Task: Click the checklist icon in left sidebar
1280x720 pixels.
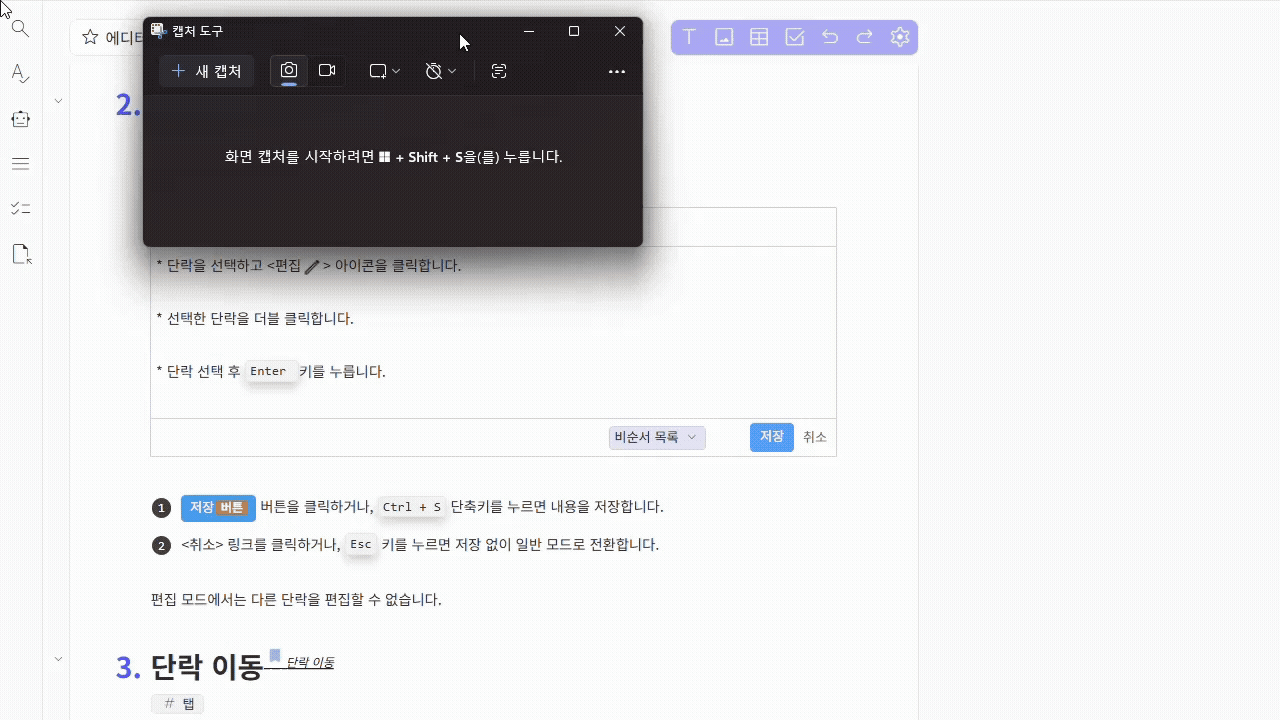Action: coord(20,208)
